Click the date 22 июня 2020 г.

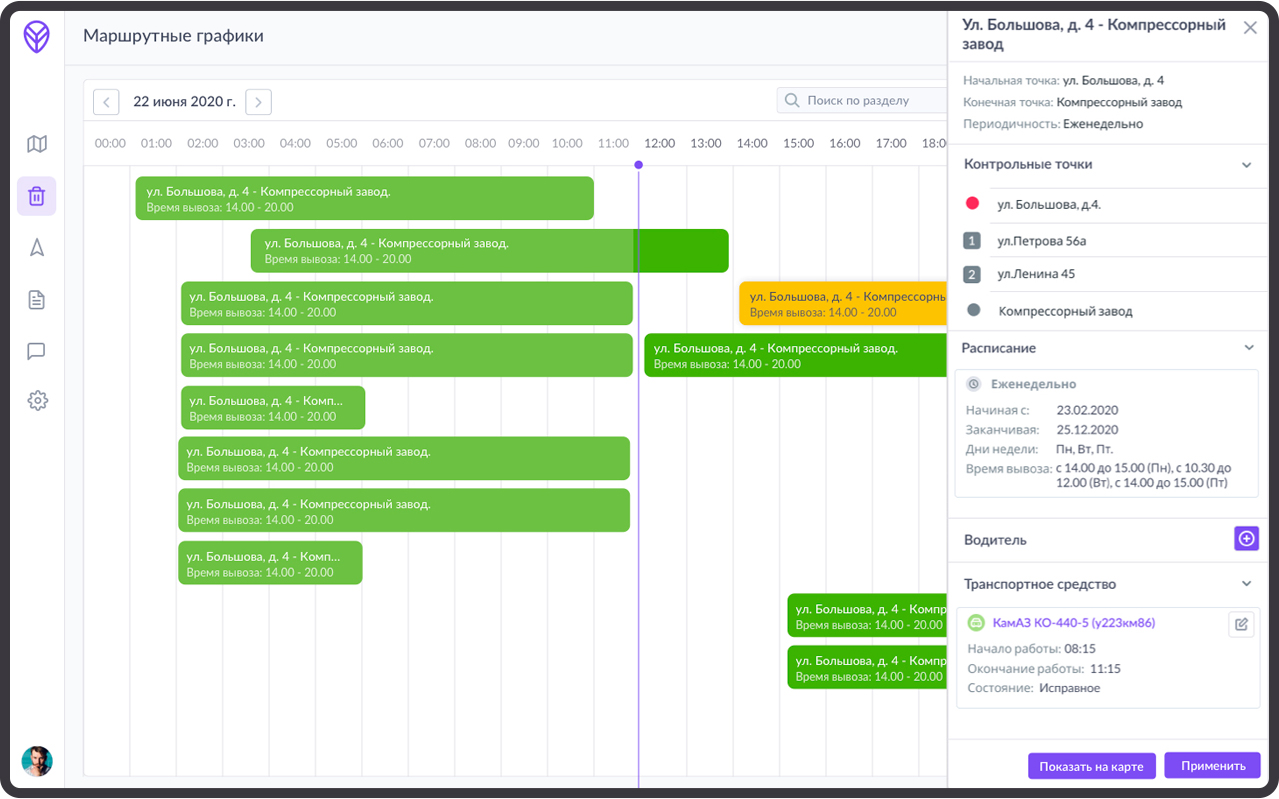(184, 101)
